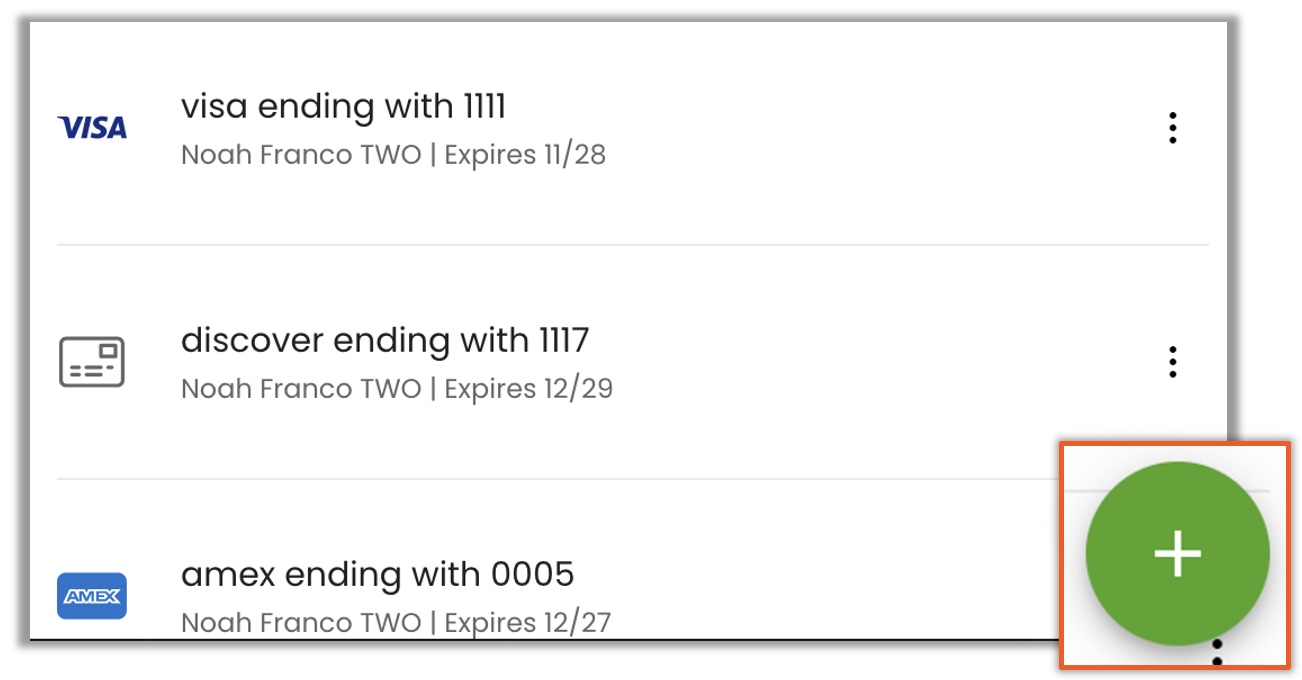Click "Noah Franco TWO" name under discover

pos(301,389)
